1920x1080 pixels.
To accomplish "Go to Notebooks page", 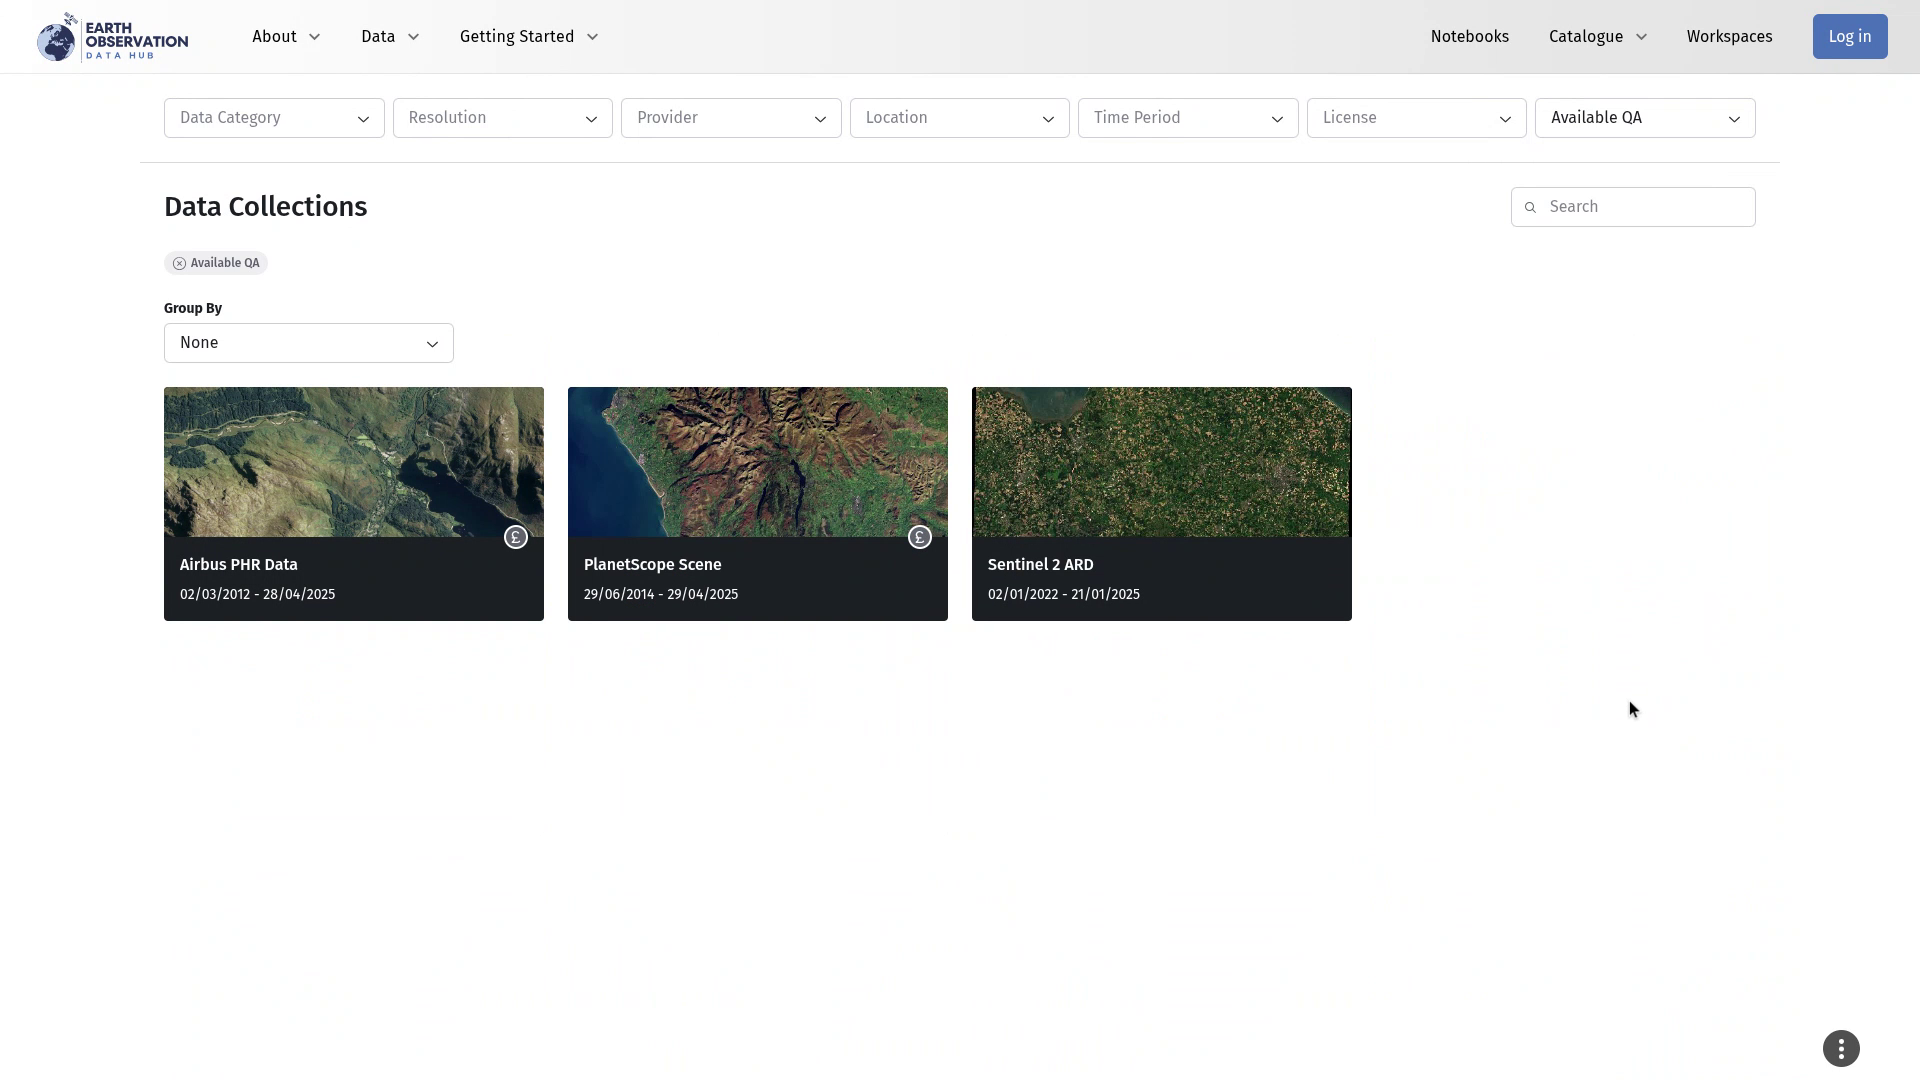I will 1469,37.
